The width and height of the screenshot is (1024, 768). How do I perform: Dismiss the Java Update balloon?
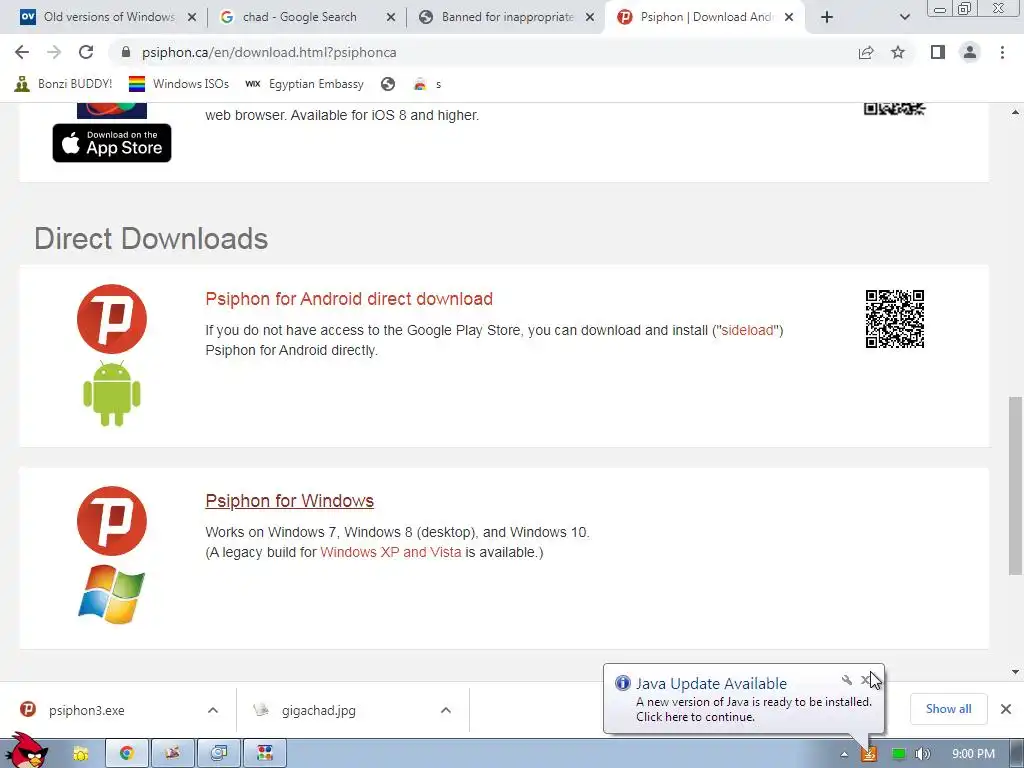tap(865, 680)
